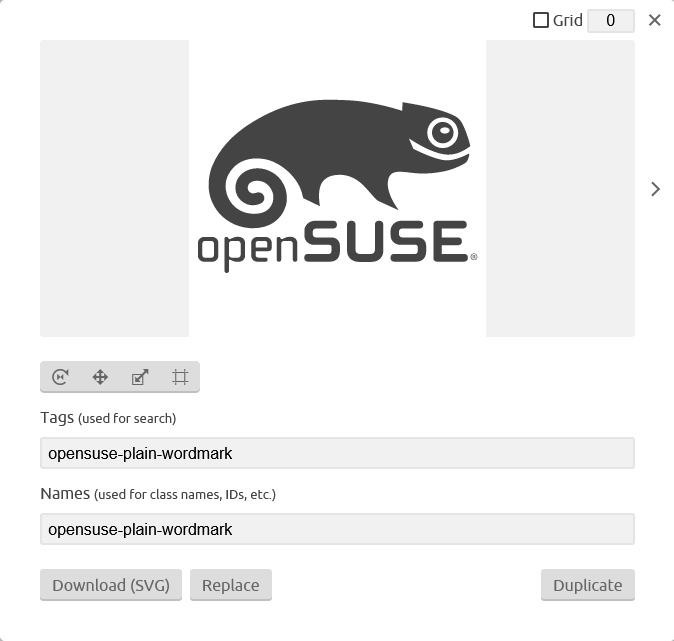Click the Grid size number field
The height and width of the screenshot is (641, 674).
(x=611, y=21)
